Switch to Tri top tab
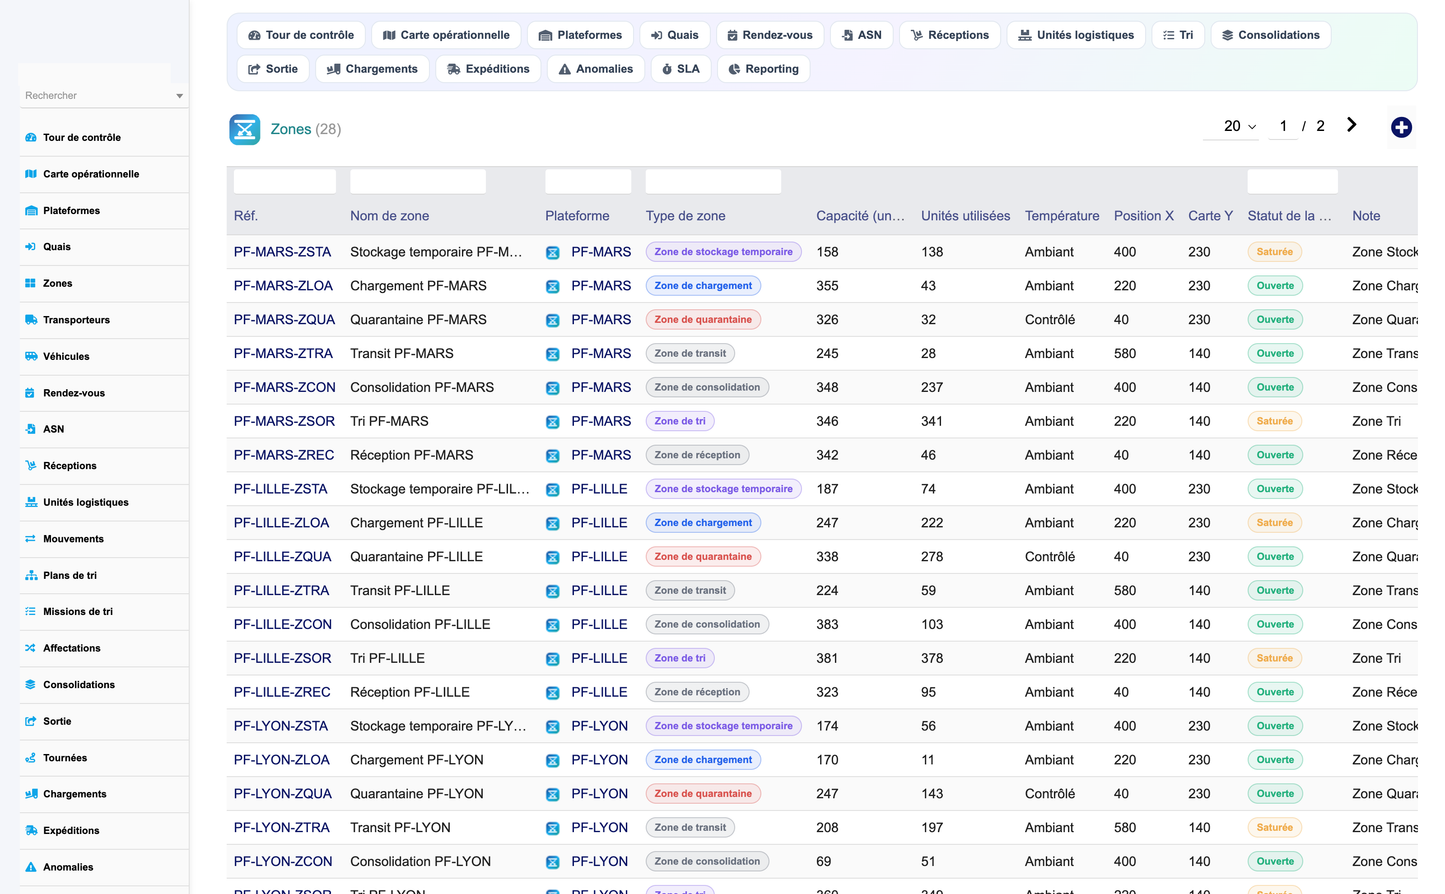 1178,35
